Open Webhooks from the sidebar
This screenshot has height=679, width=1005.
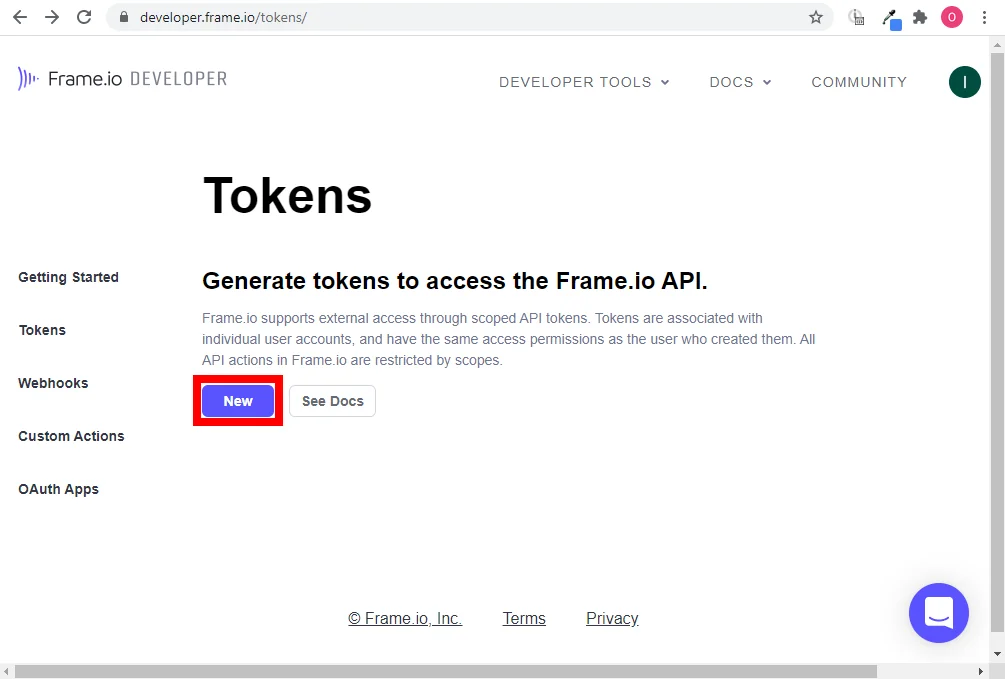[x=53, y=383]
